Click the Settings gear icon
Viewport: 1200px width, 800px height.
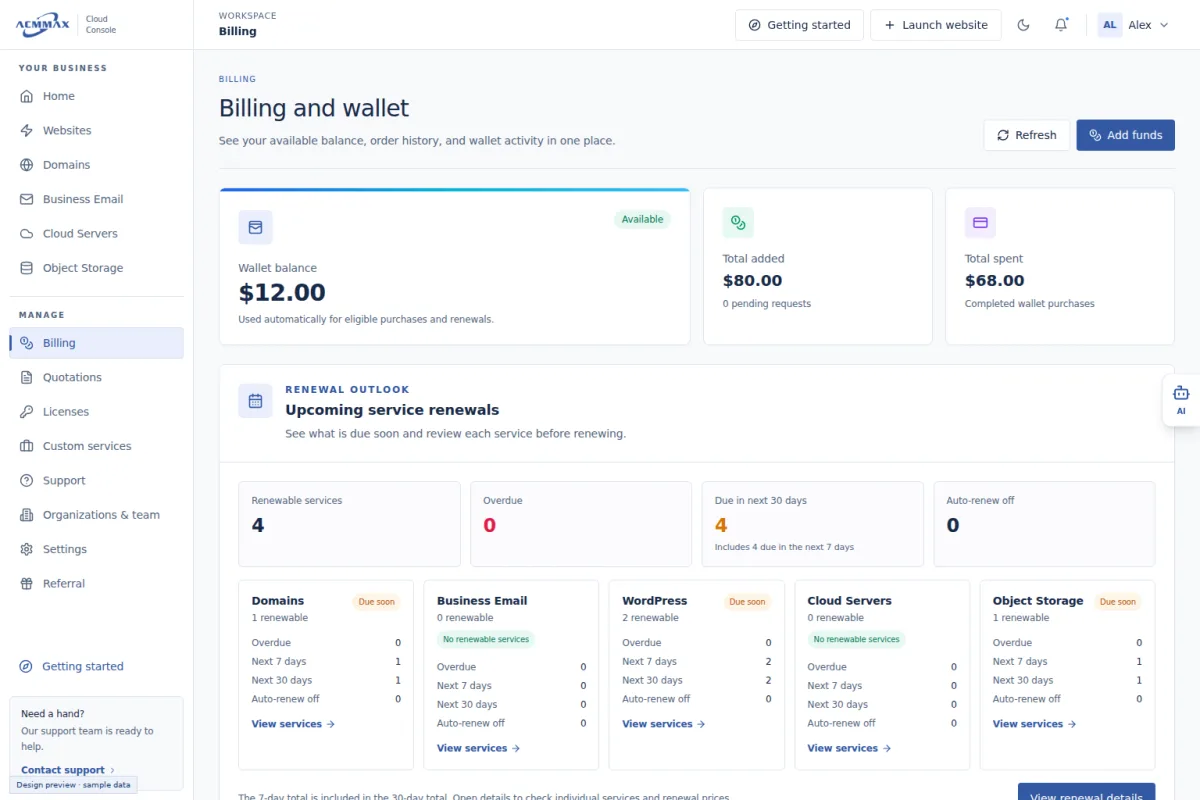click(x=27, y=549)
